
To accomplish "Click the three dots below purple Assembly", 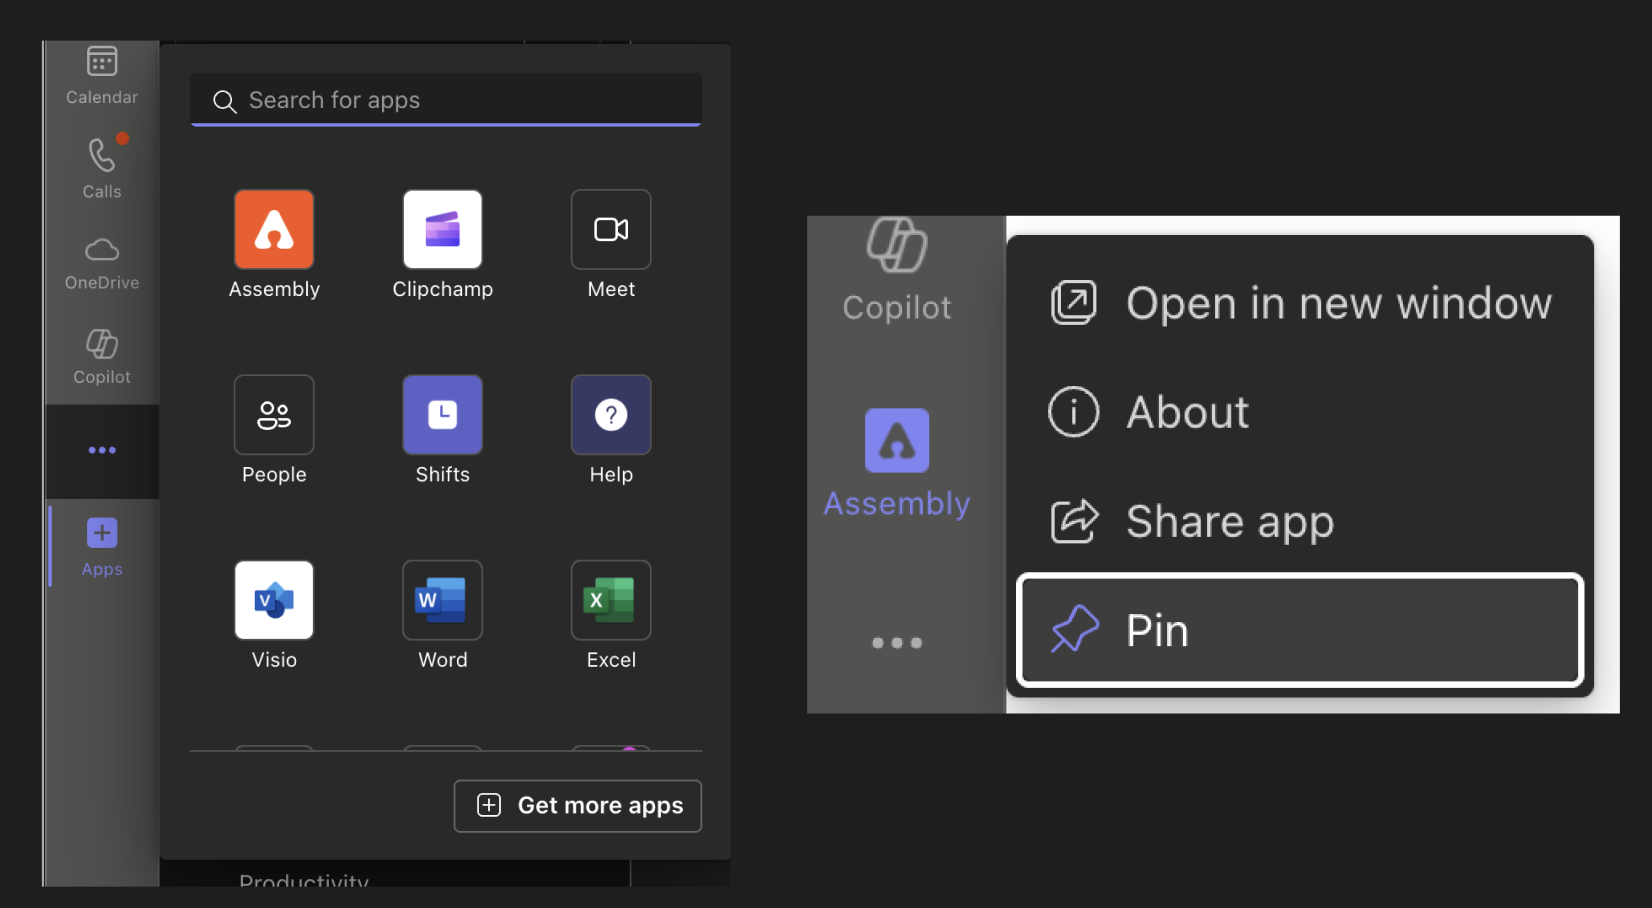I will click(x=897, y=643).
